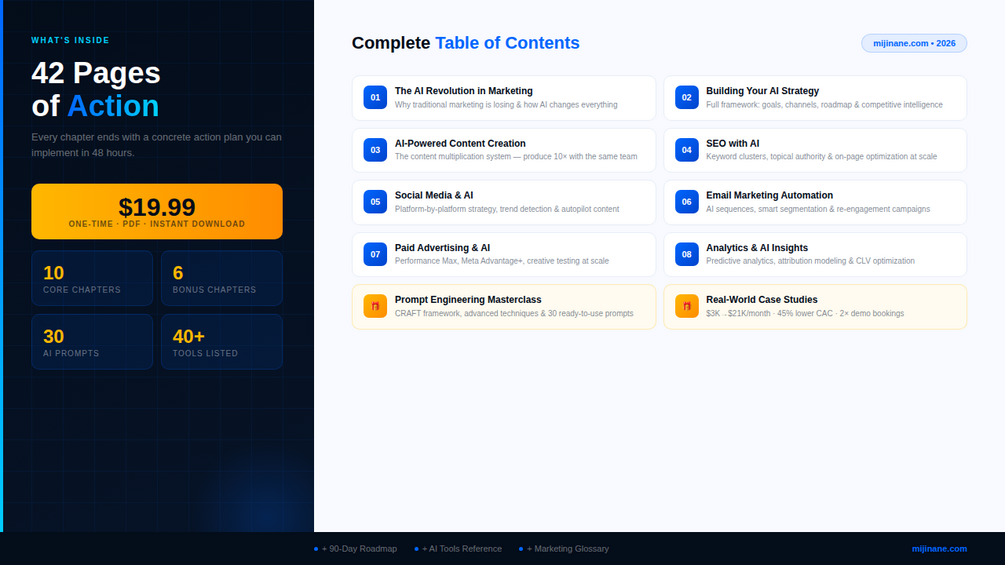Click the 03 chapter number badge
Image resolution: width=1005 pixels, height=565 pixels.
(x=375, y=150)
